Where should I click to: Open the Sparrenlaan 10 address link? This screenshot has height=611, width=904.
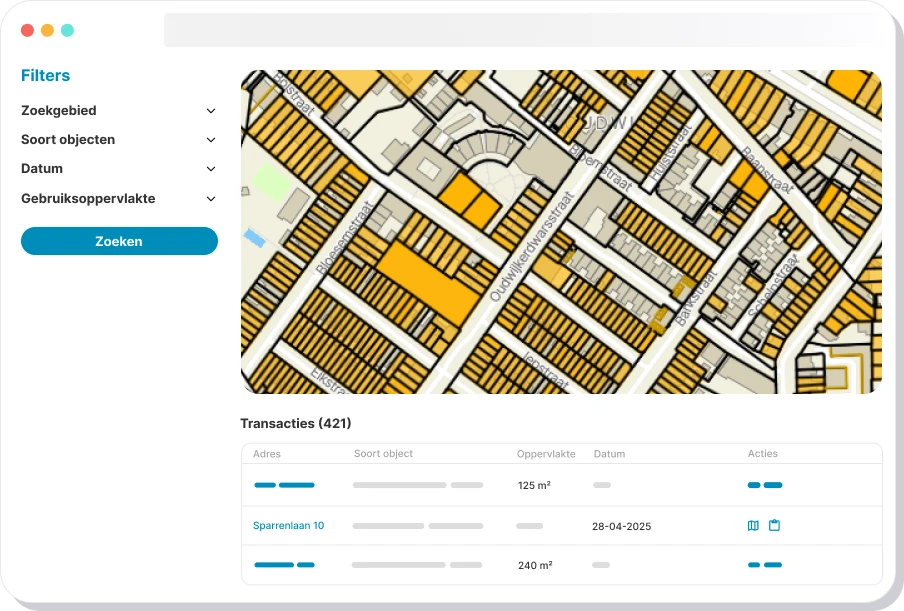pyautogui.click(x=288, y=526)
